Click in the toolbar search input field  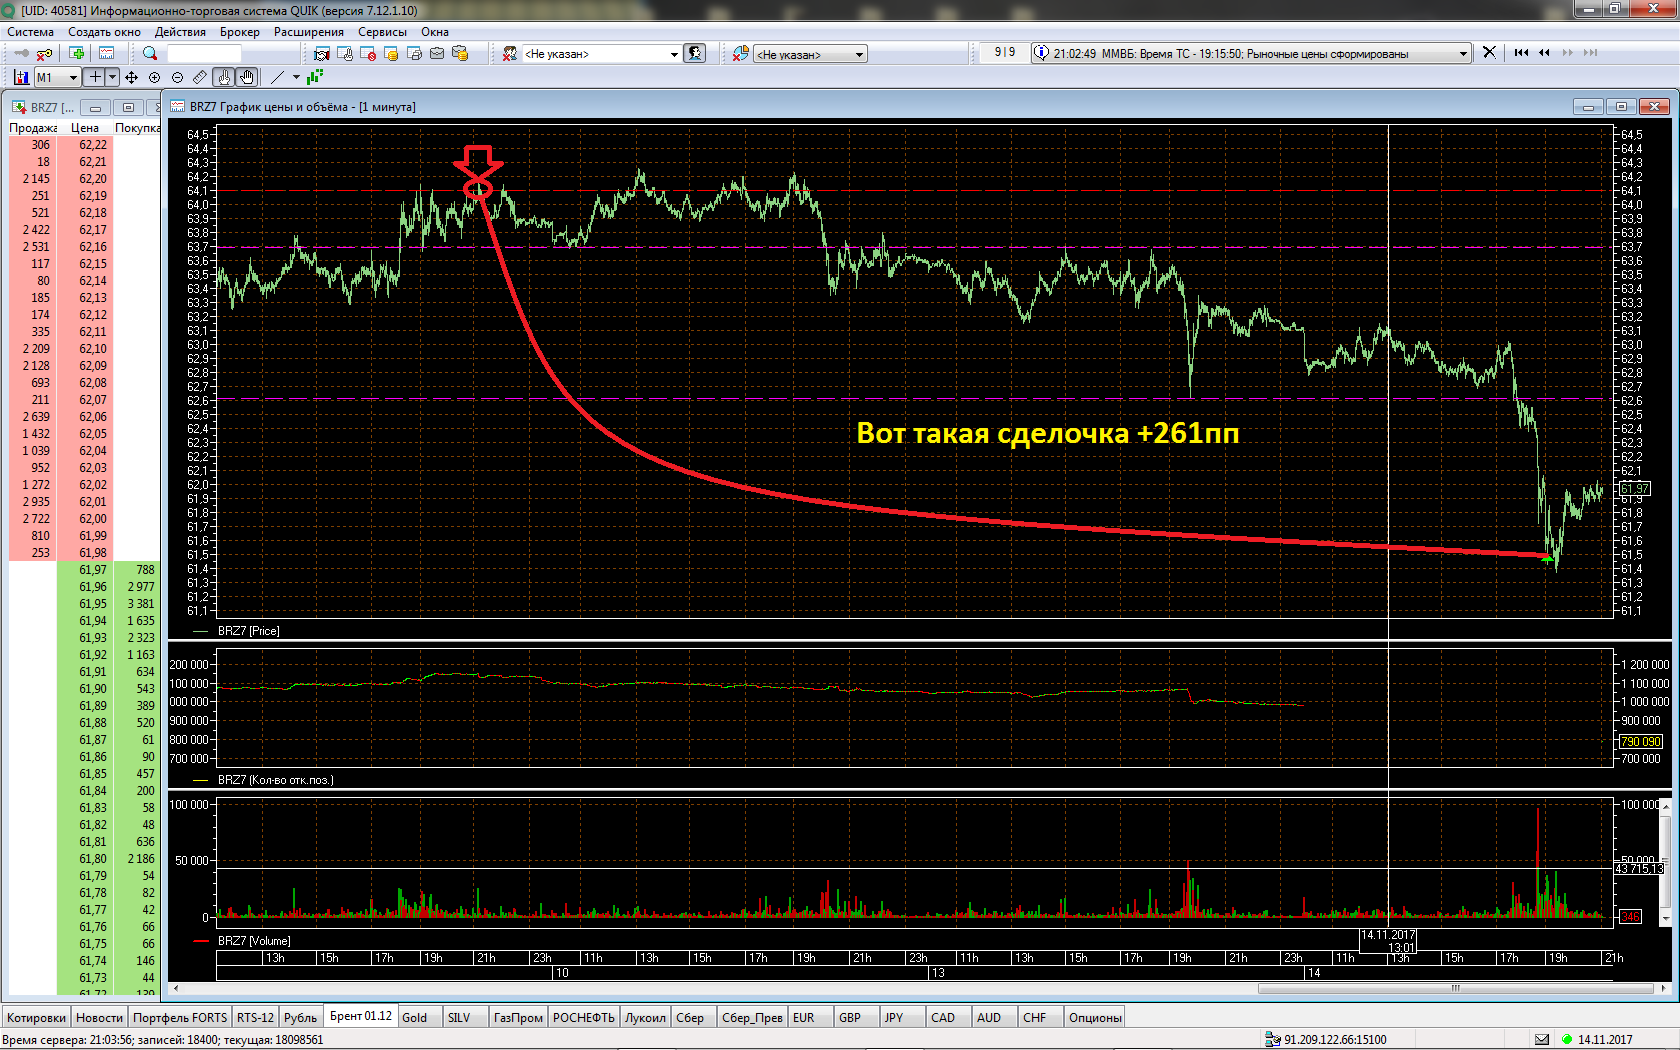204,53
